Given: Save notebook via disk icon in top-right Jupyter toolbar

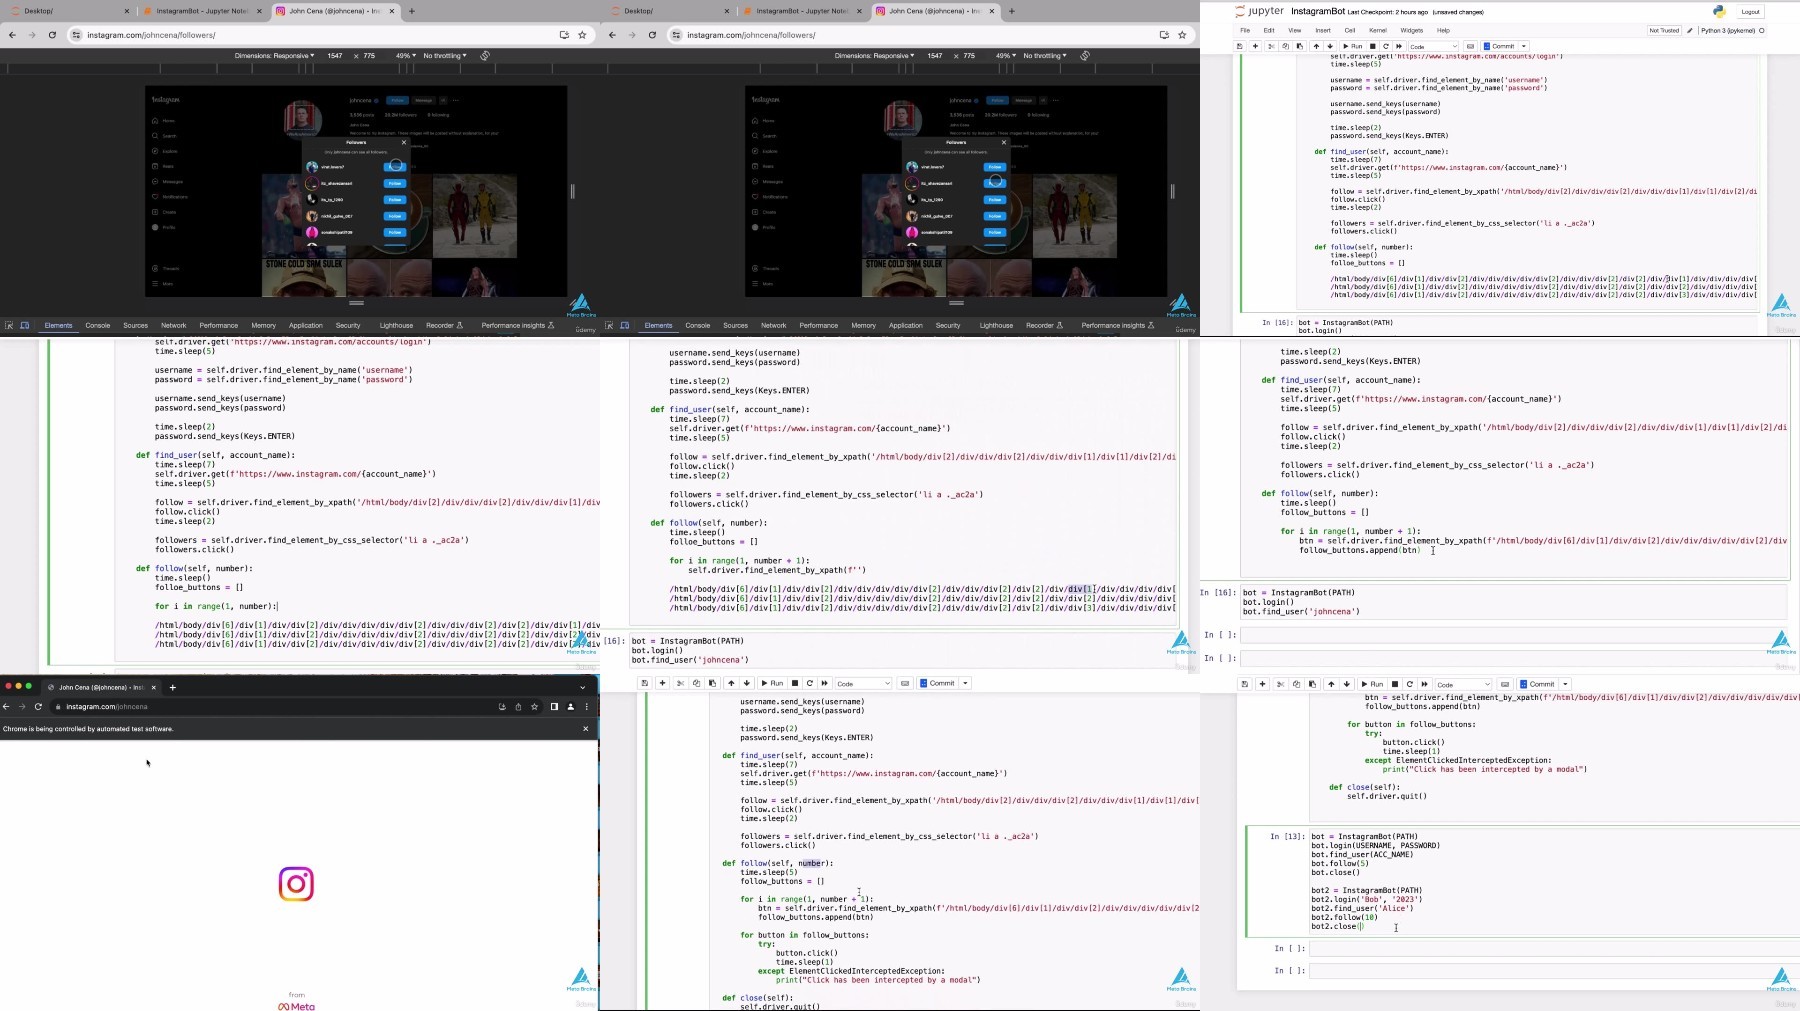Looking at the screenshot, I should [1240, 46].
